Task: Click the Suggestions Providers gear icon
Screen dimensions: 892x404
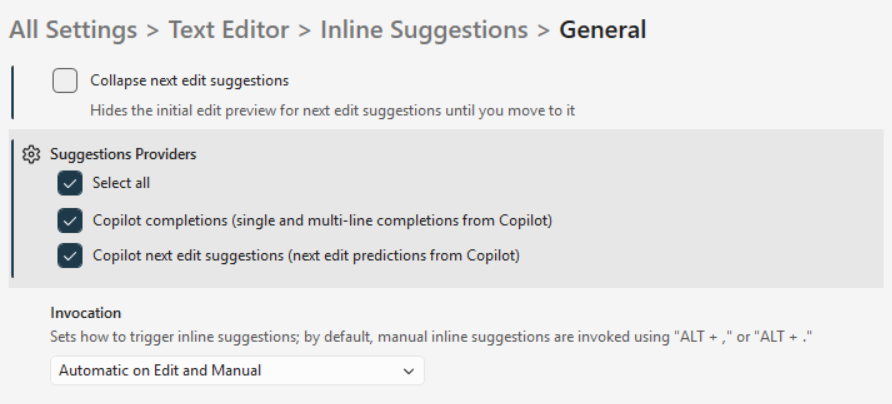Action: tap(31, 155)
